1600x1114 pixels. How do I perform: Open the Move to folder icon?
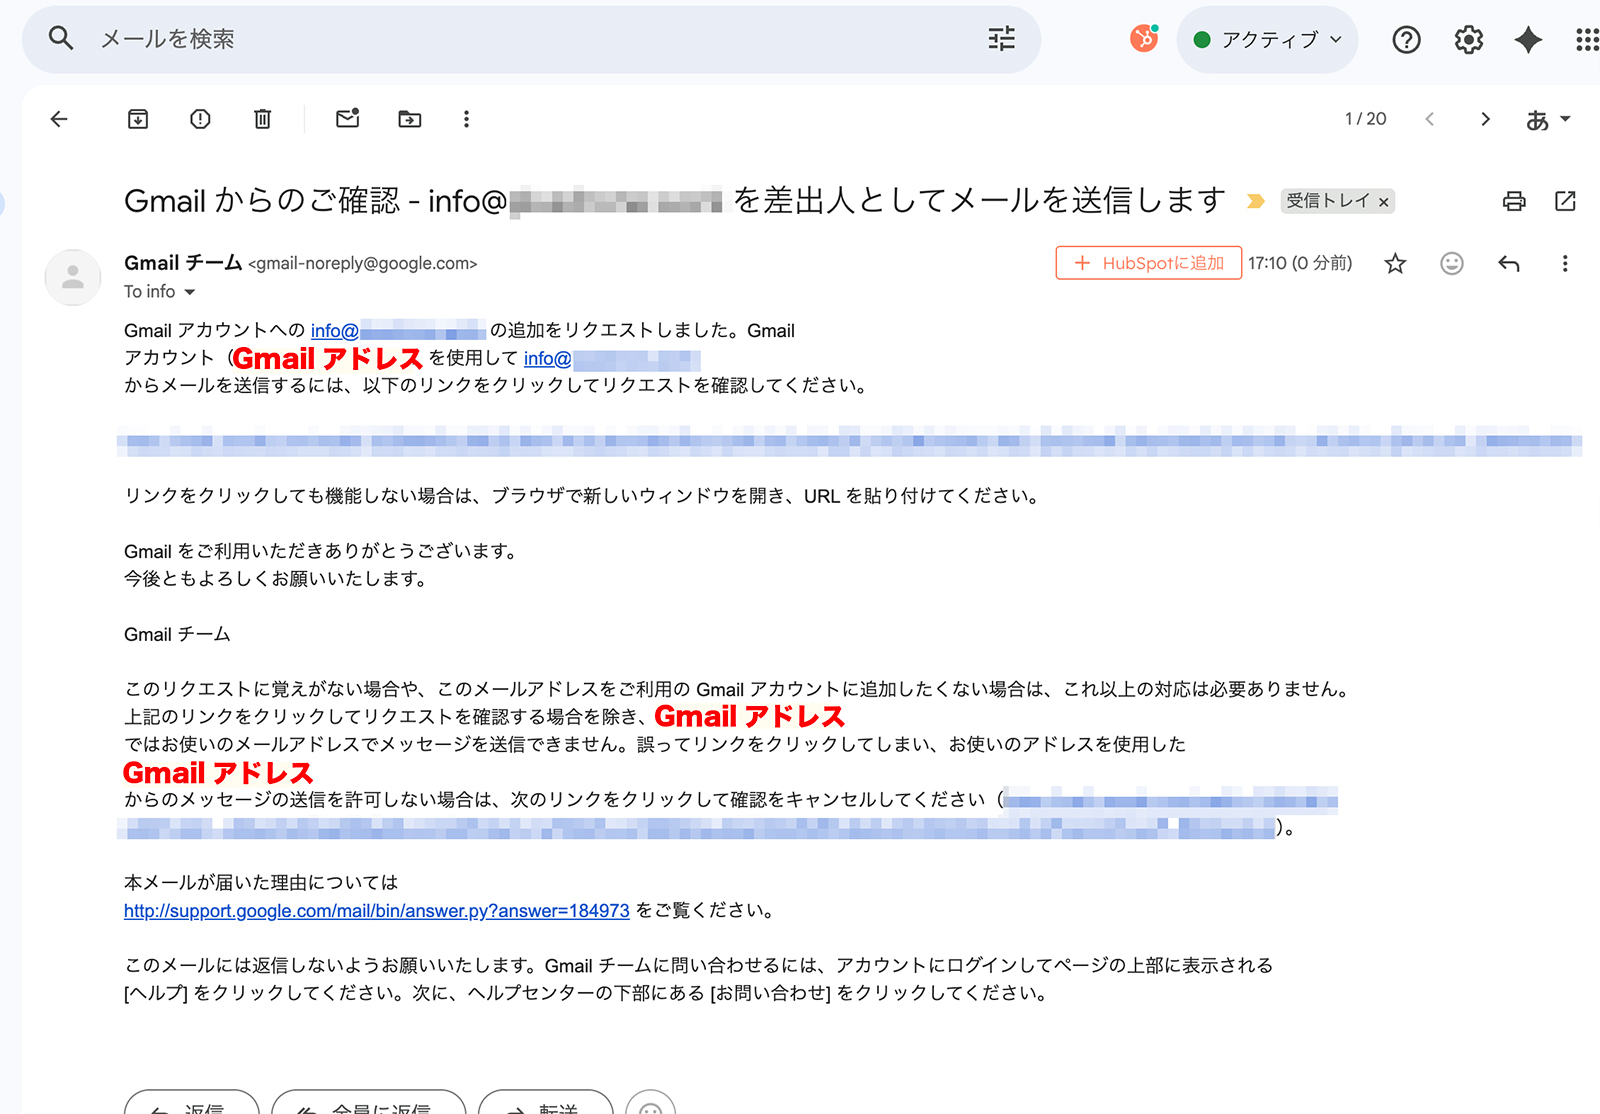410,119
